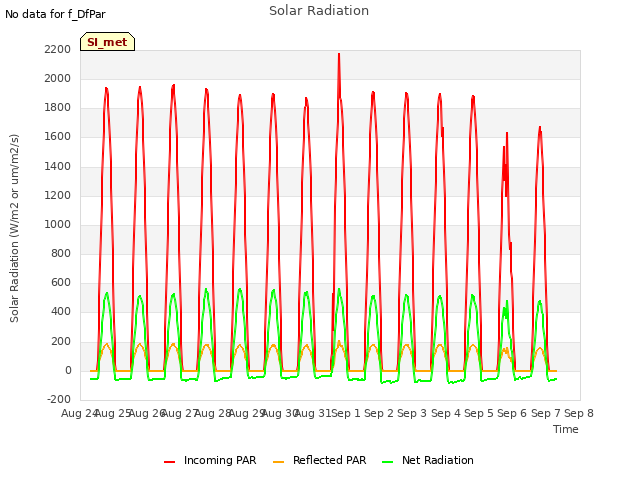
Task: Click the Sep 4 x-axis date label
Action: (x=446, y=413)
